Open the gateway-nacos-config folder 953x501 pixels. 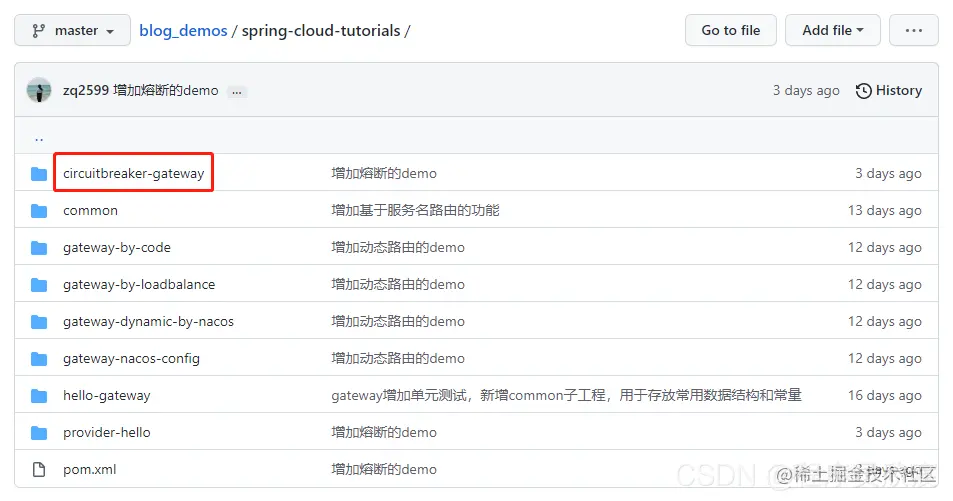click(x=131, y=359)
